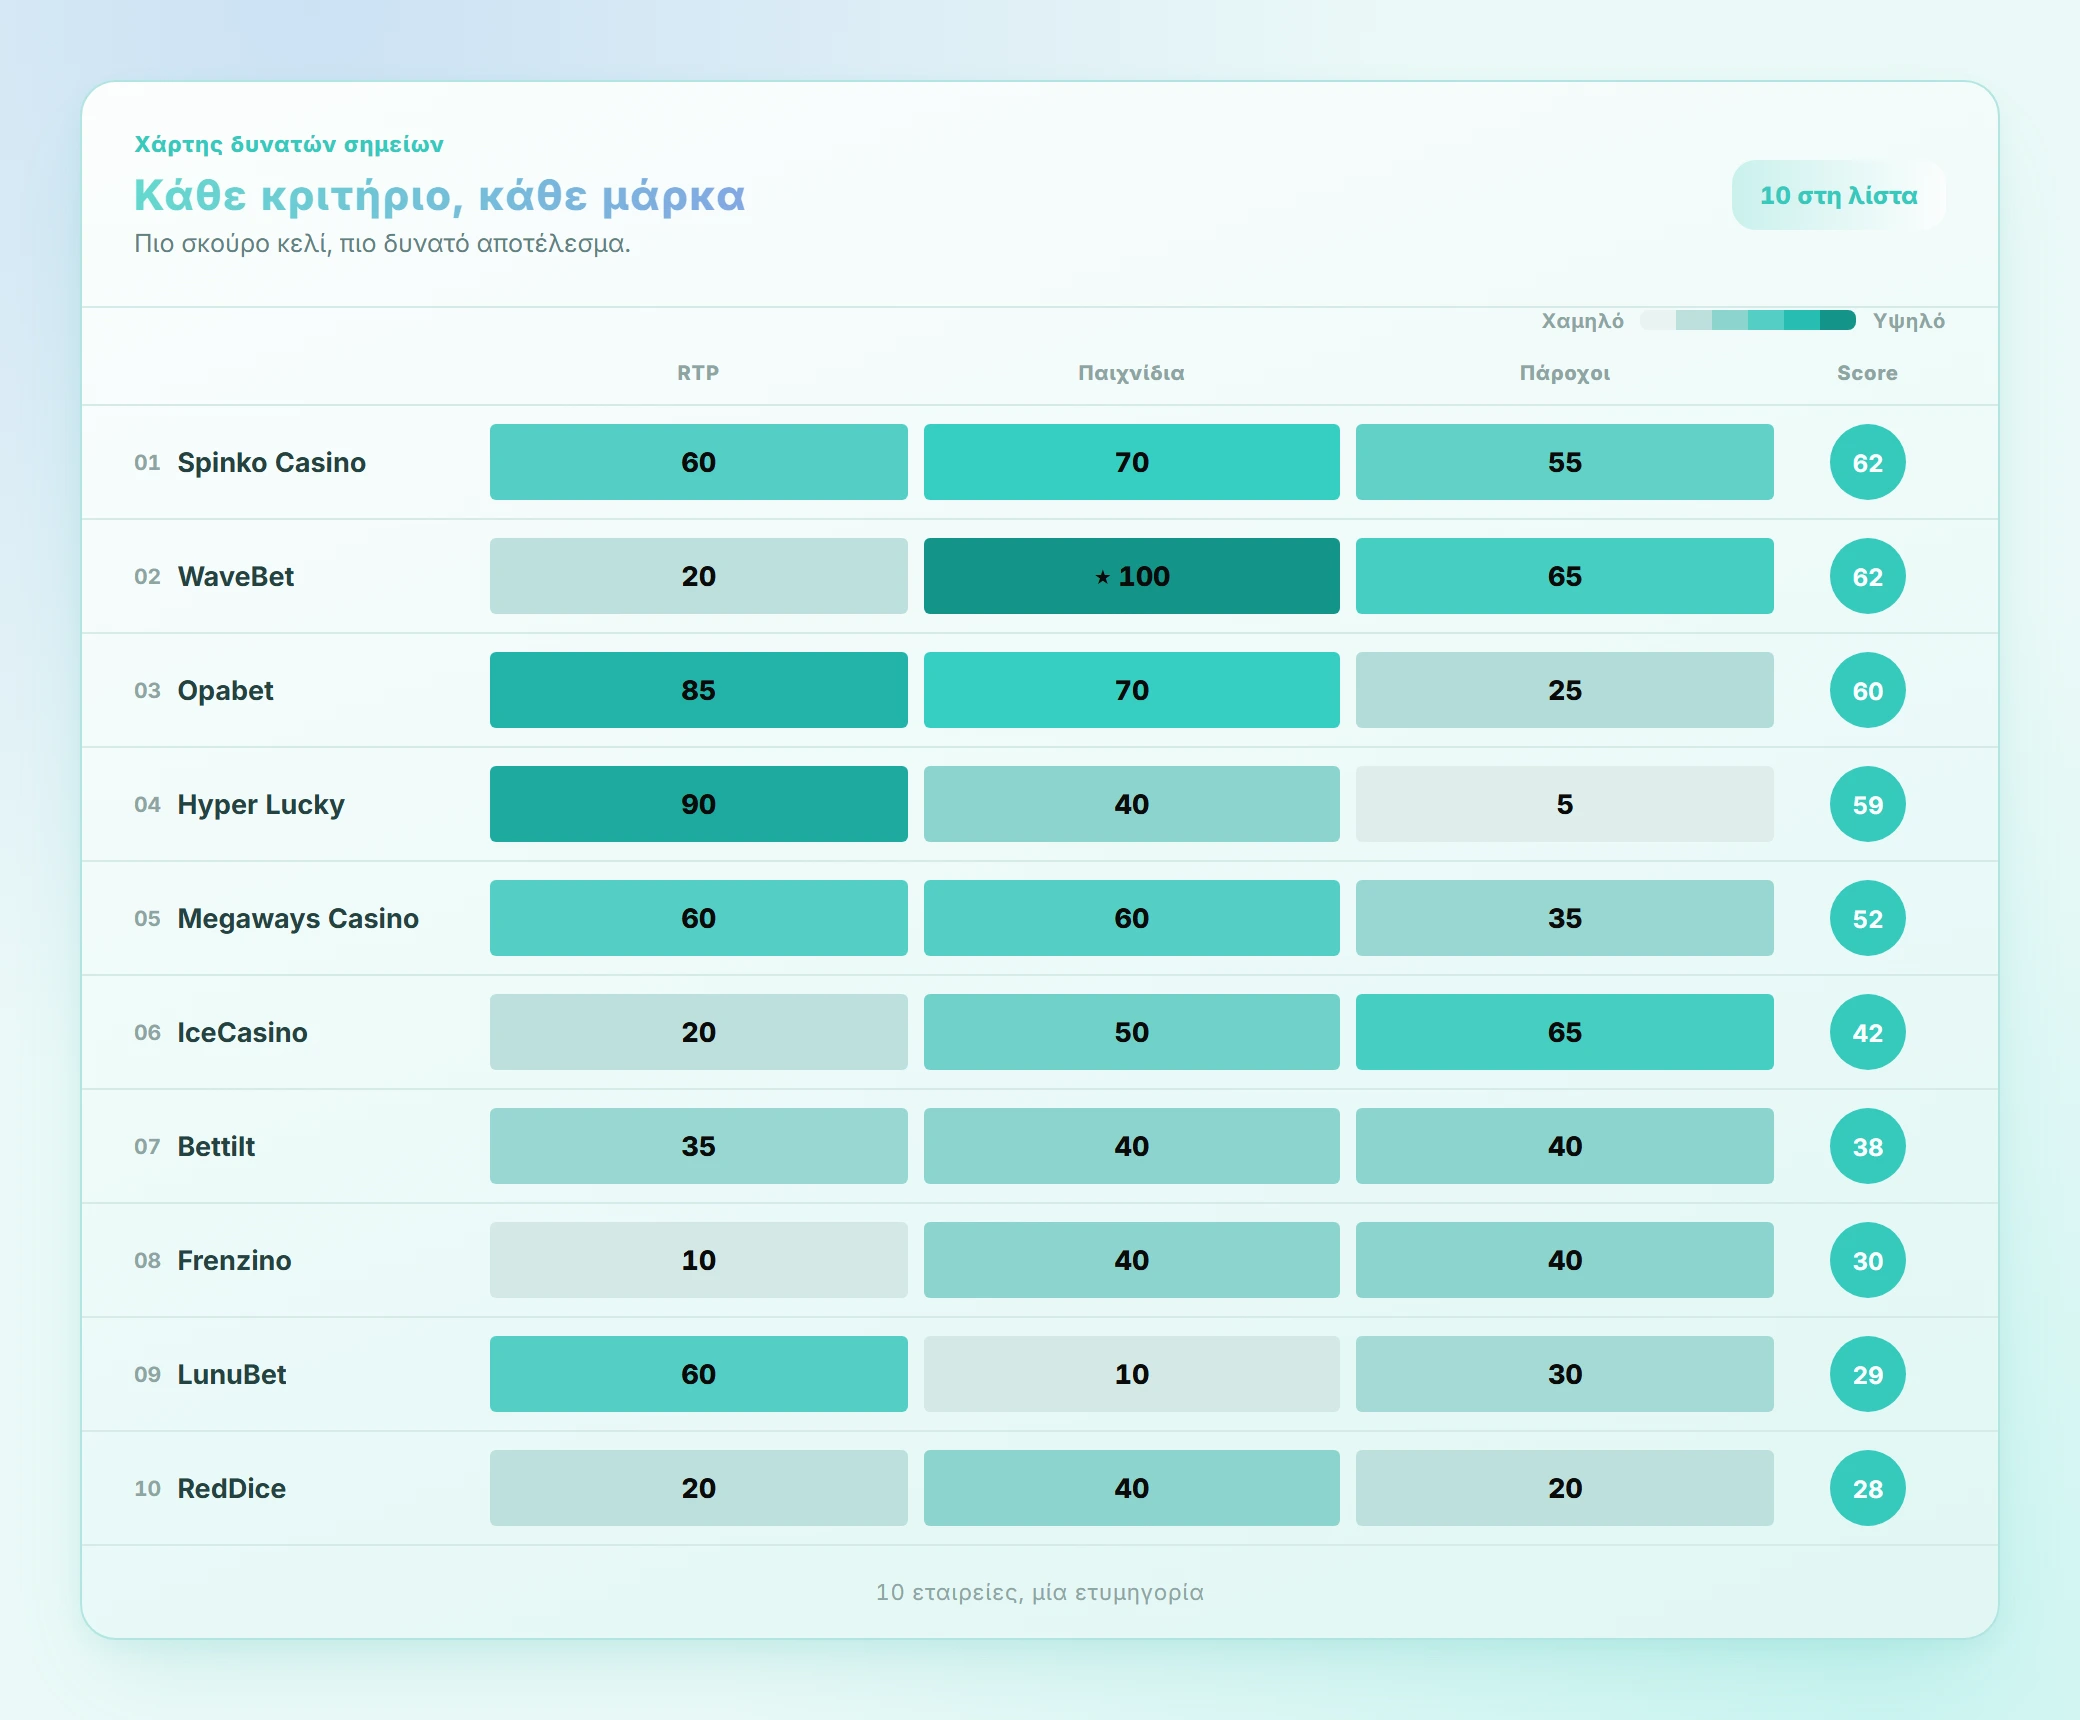This screenshot has width=2080, height=1720.
Task: Select Spinko Casino brand name
Action: click(x=271, y=462)
